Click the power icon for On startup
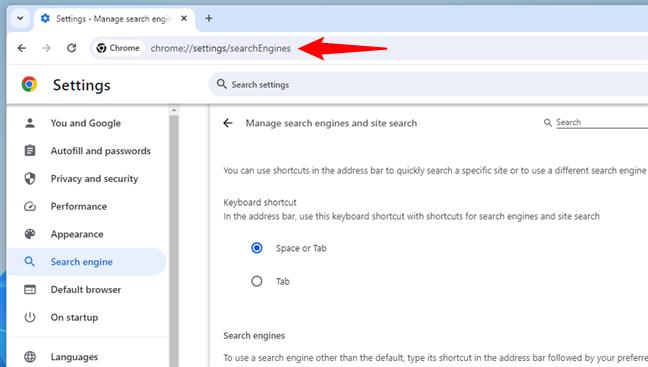Image resolution: width=648 pixels, height=367 pixels. coord(30,317)
